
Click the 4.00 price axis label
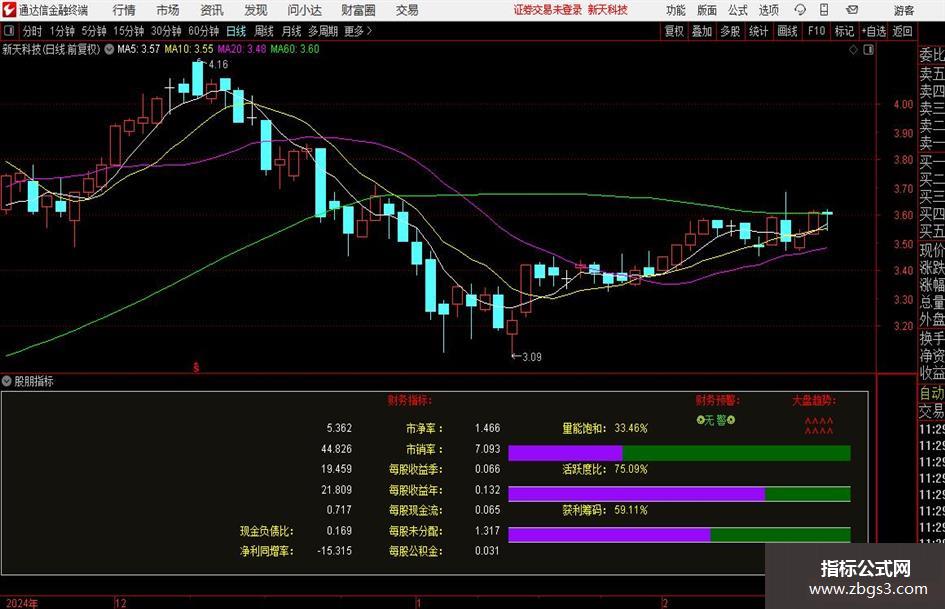coord(903,104)
